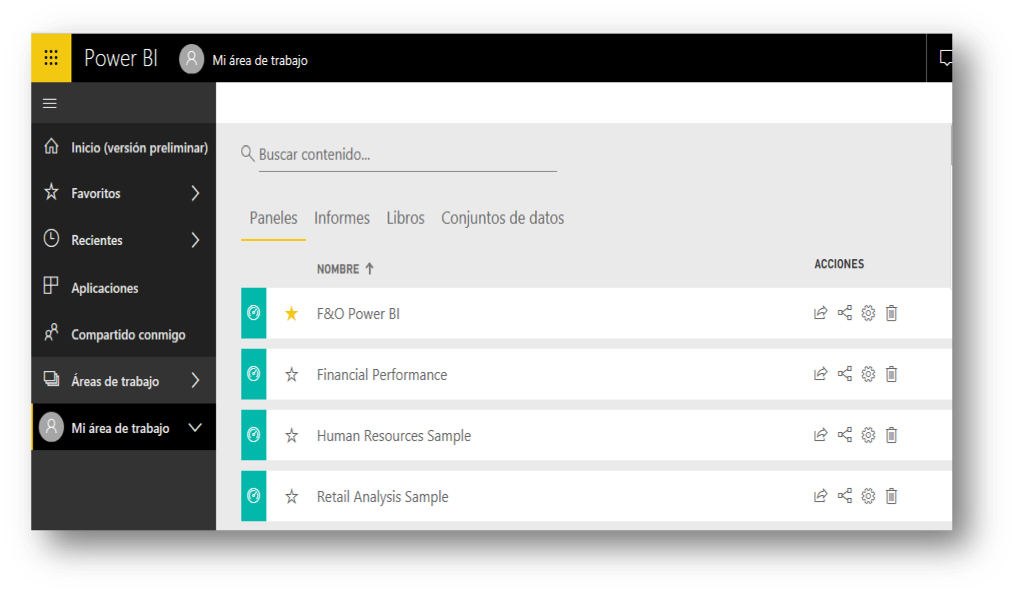Viewport: 1016px width, 593px height.
Task: Click the Compartido conmigo people icon
Action: 51,333
